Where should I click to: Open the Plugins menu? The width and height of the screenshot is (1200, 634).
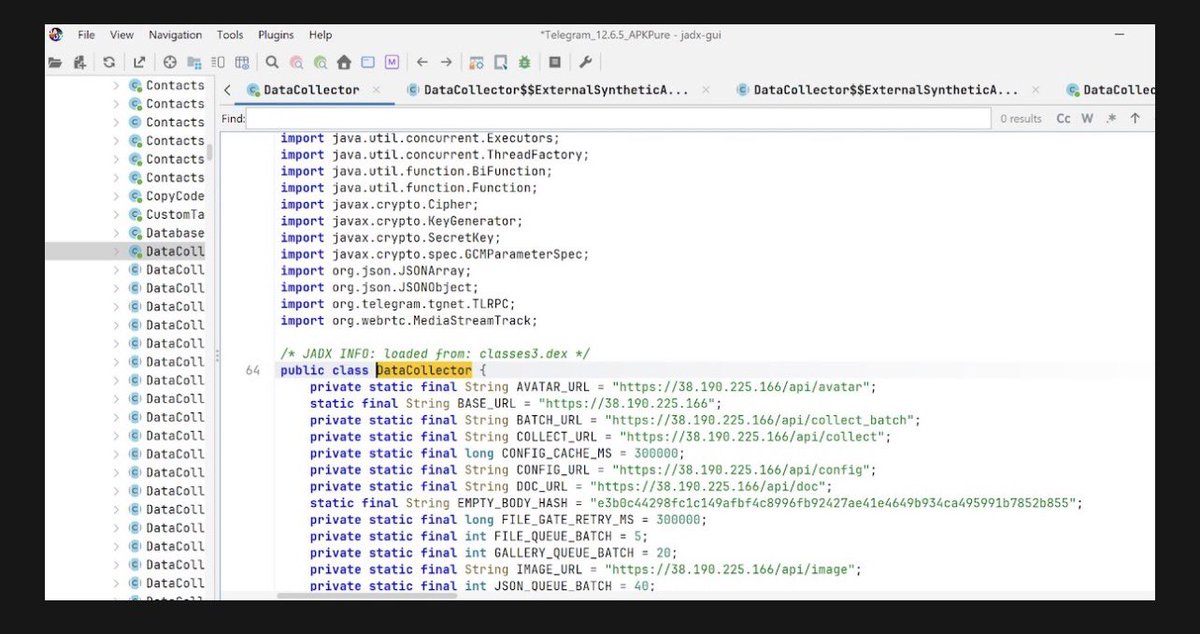(276, 35)
